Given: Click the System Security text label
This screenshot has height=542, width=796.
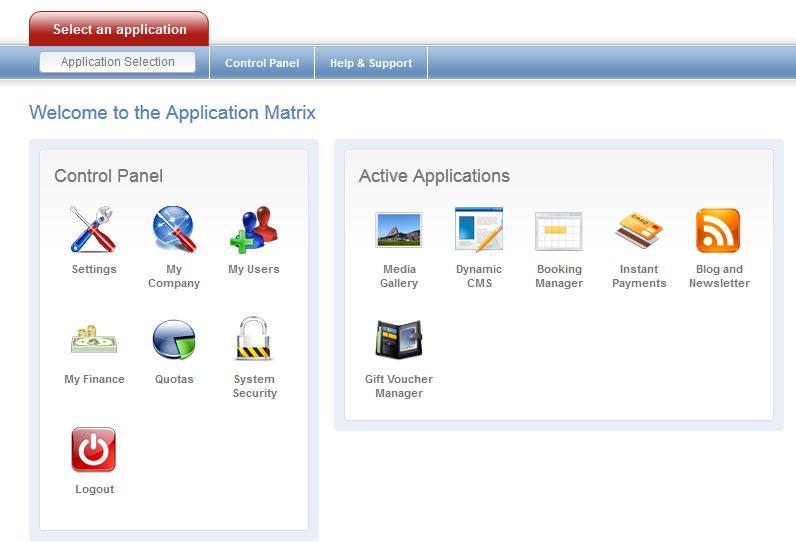Looking at the screenshot, I should [254, 386].
